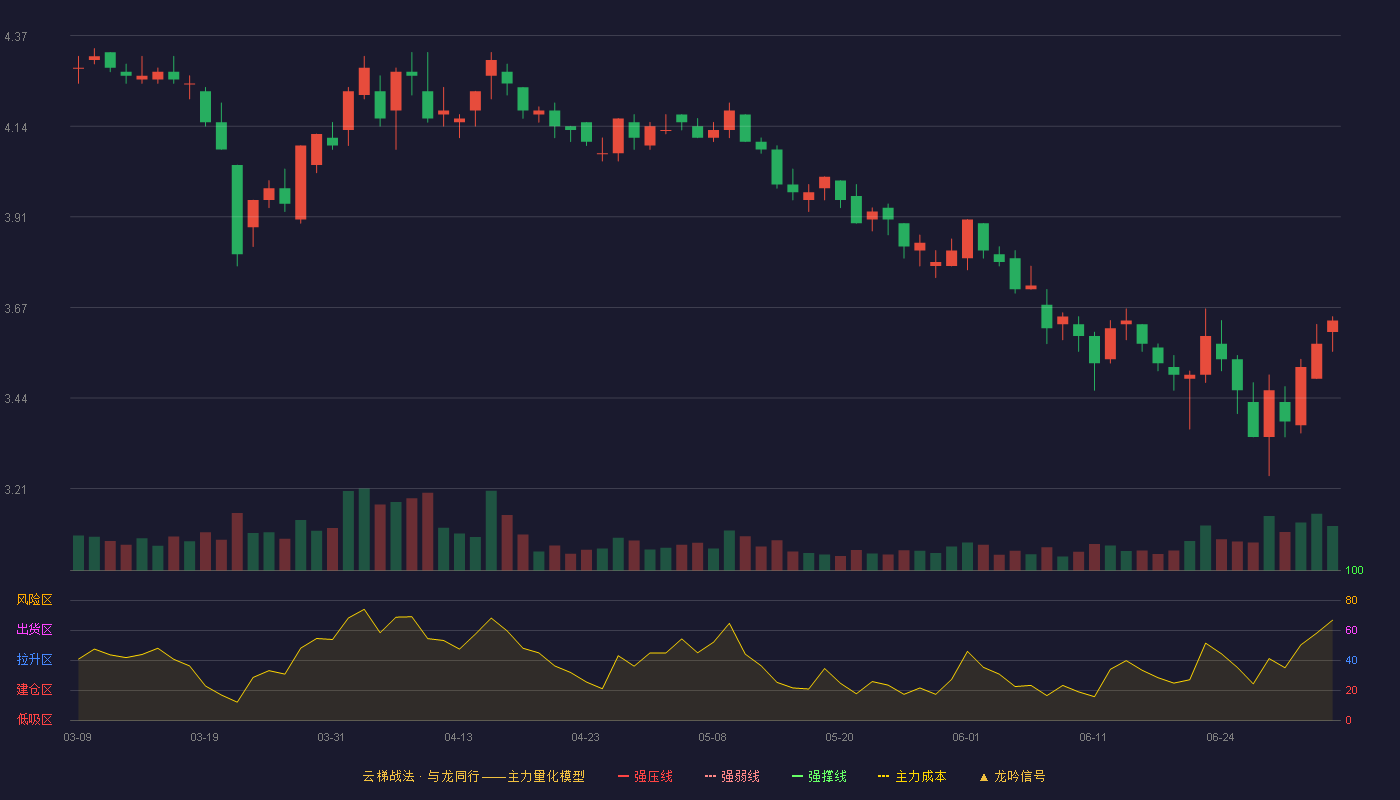Click the red 20 indicator scale value
Screen dimensions: 1400x800
point(1351,690)
